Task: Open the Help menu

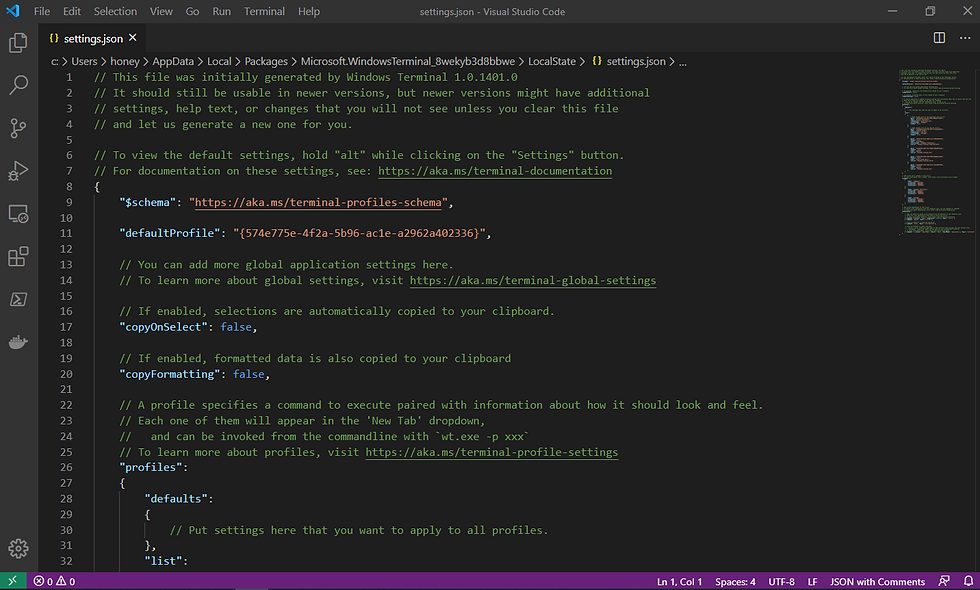Action: (x=309, y=11)
